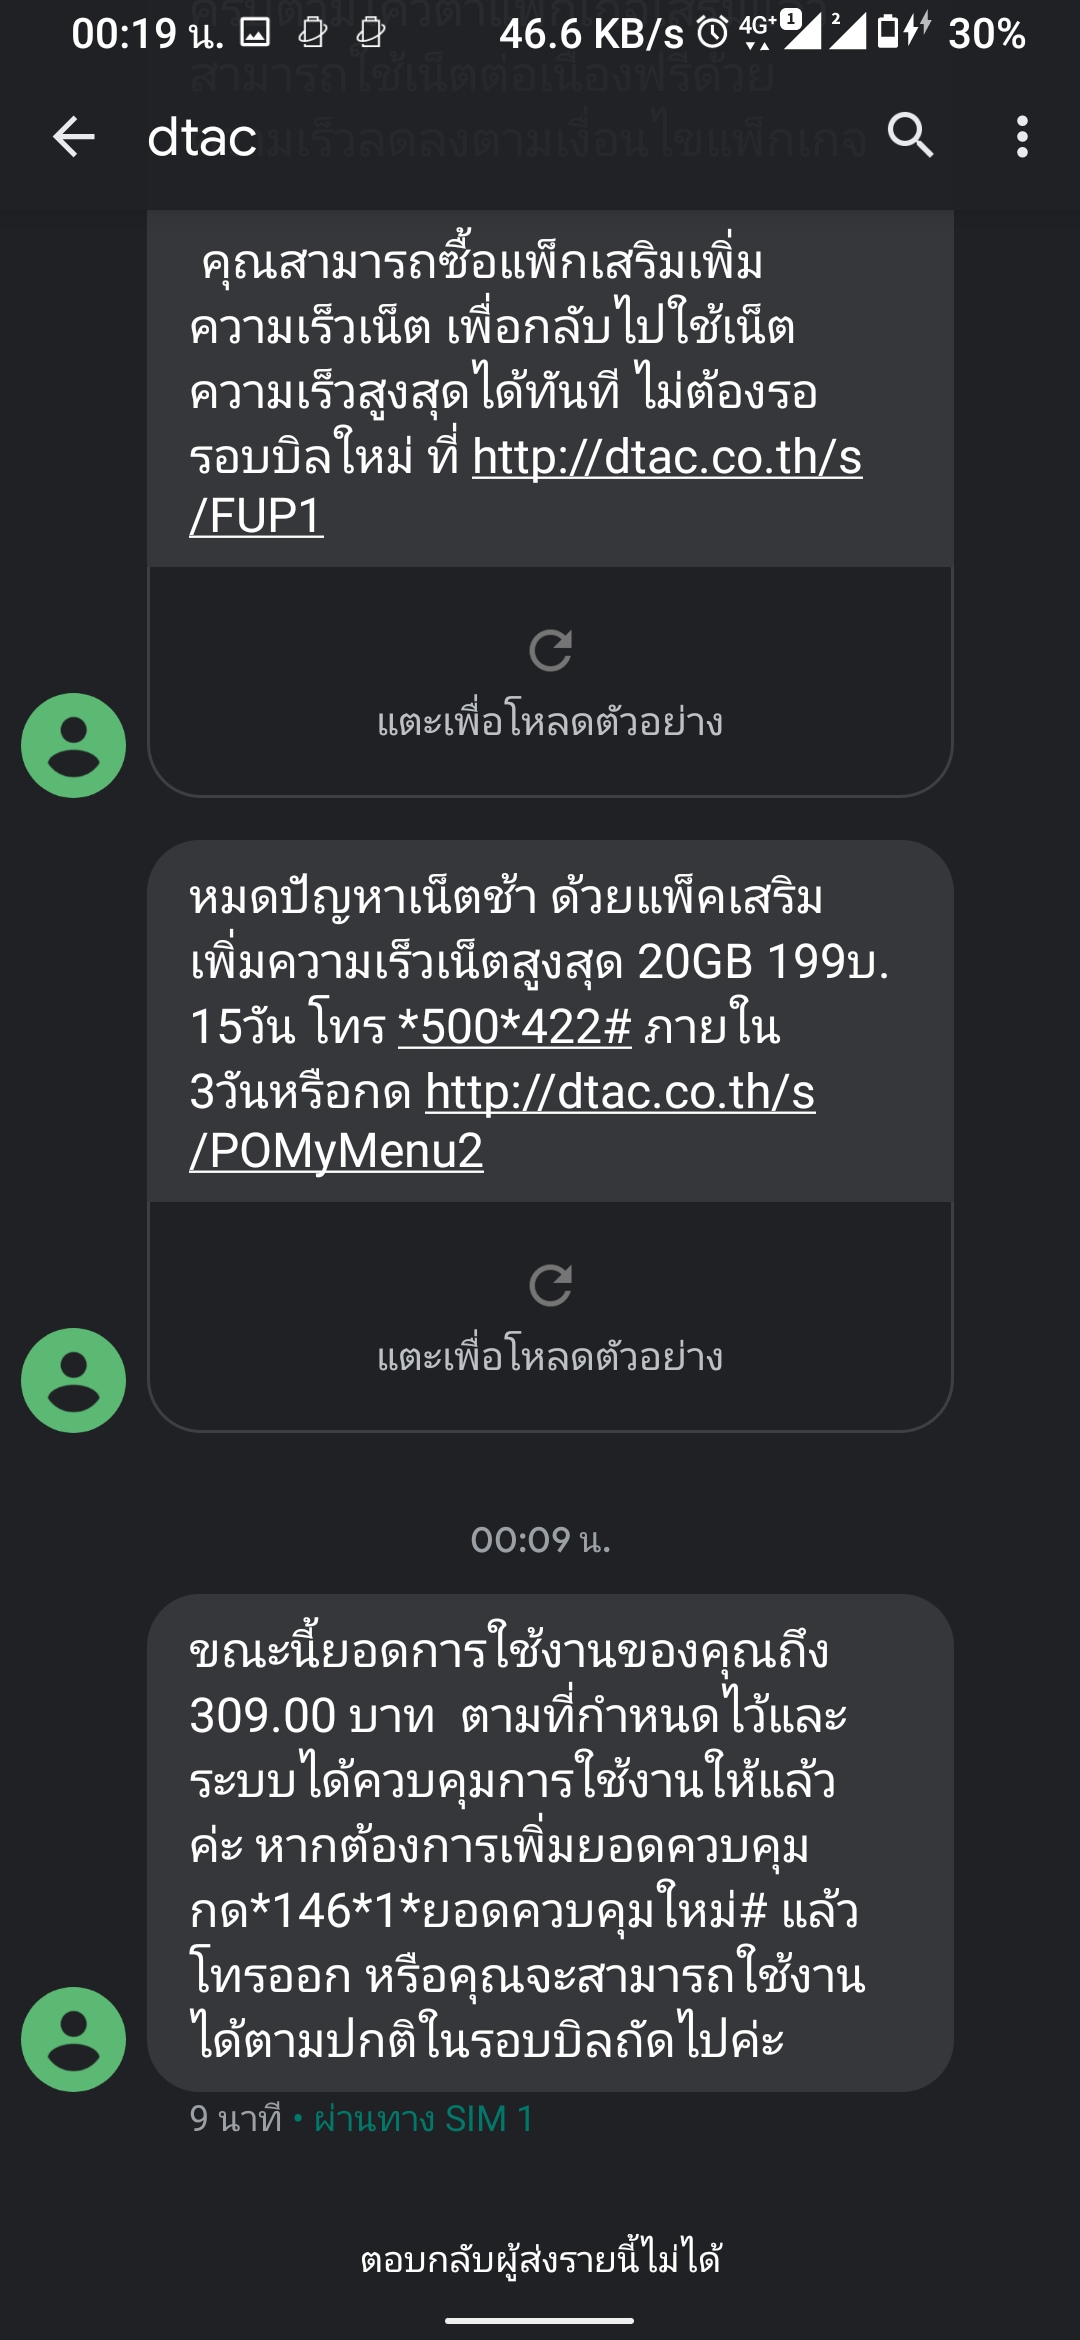Screen dimensions: 1080x2340
Task: Tap reload icon under POMyMenu2 link preview
Action: point(550,1285)
